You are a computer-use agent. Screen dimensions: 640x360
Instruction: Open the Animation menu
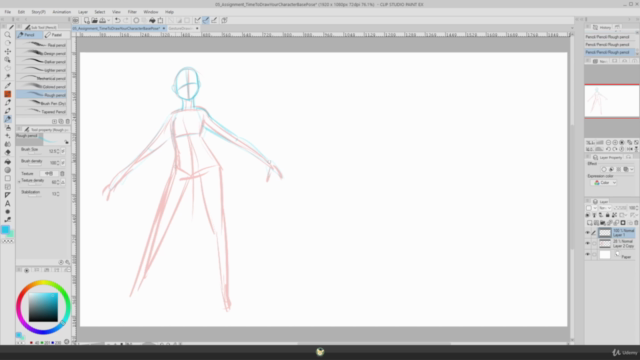point(62,12)
